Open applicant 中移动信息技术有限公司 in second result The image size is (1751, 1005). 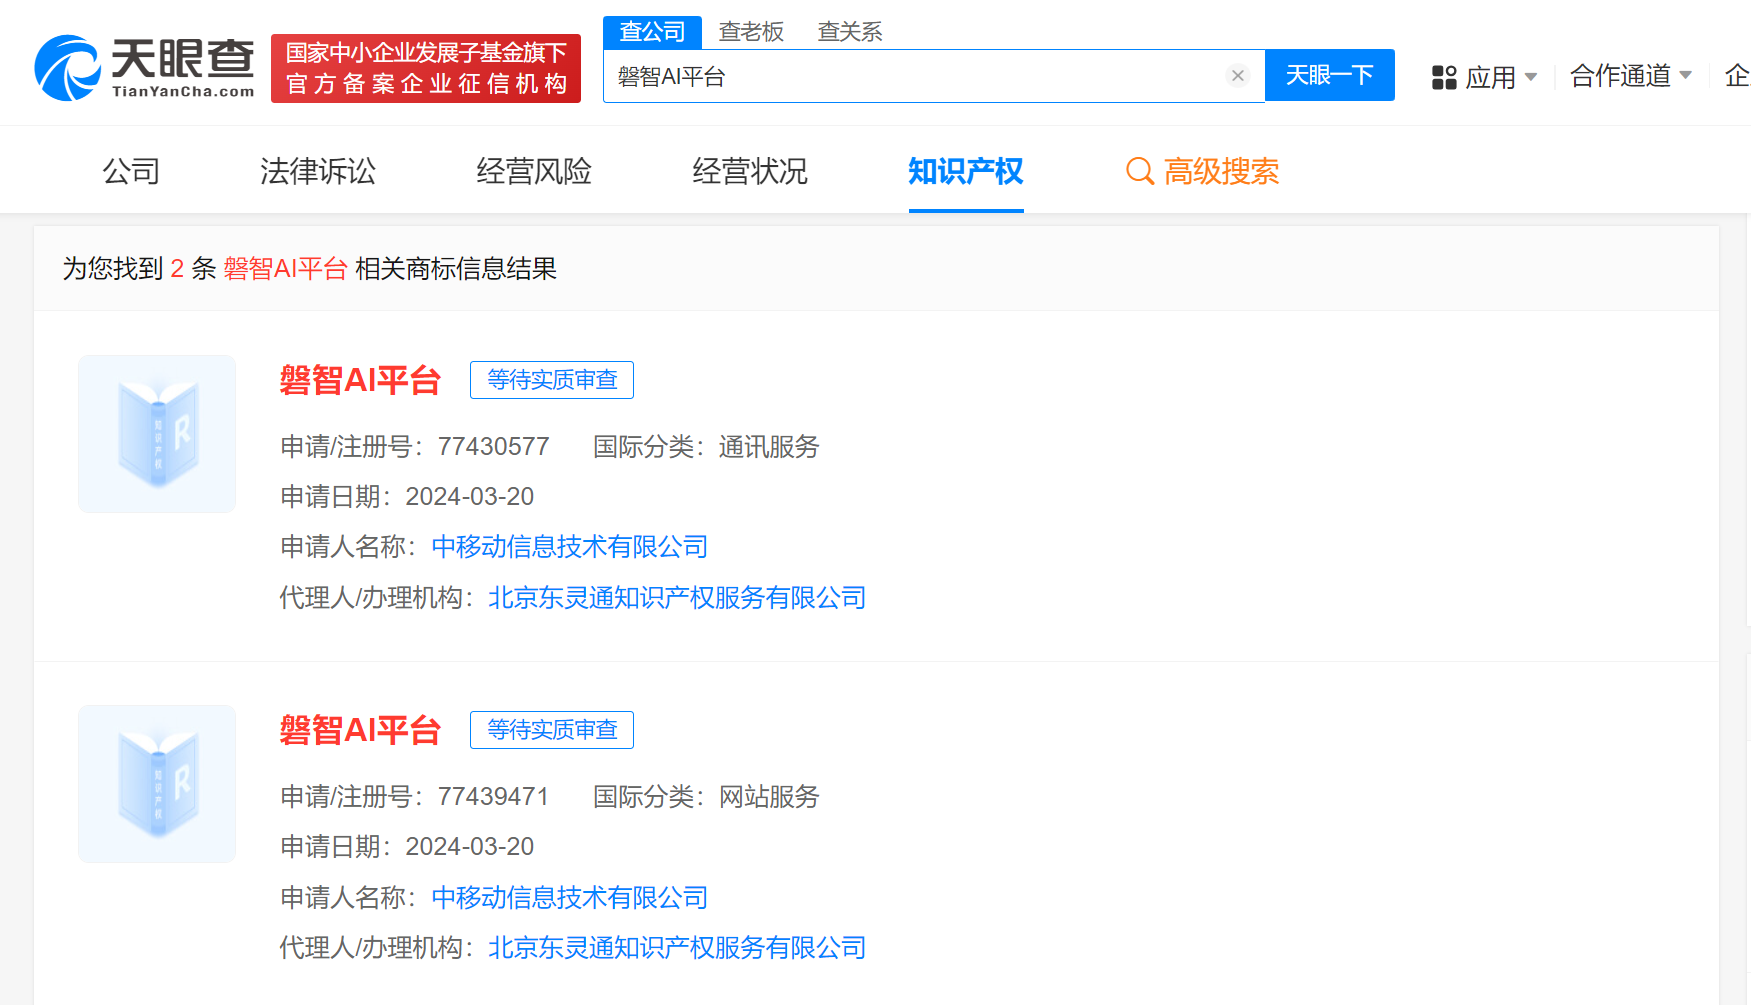pyautogui.click(x=569, y=897)
